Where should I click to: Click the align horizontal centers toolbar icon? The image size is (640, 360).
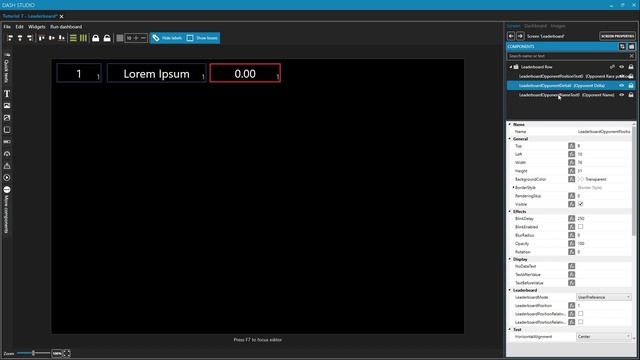20,38
